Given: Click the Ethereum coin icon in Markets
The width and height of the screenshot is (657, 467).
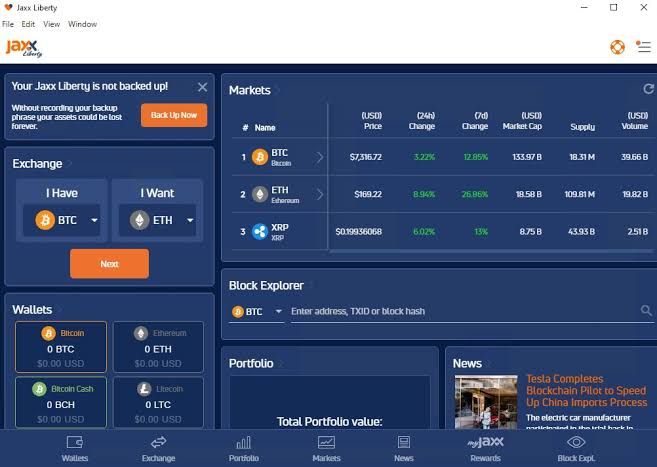Looking at the screenshot, I should (x=260, y=194).
